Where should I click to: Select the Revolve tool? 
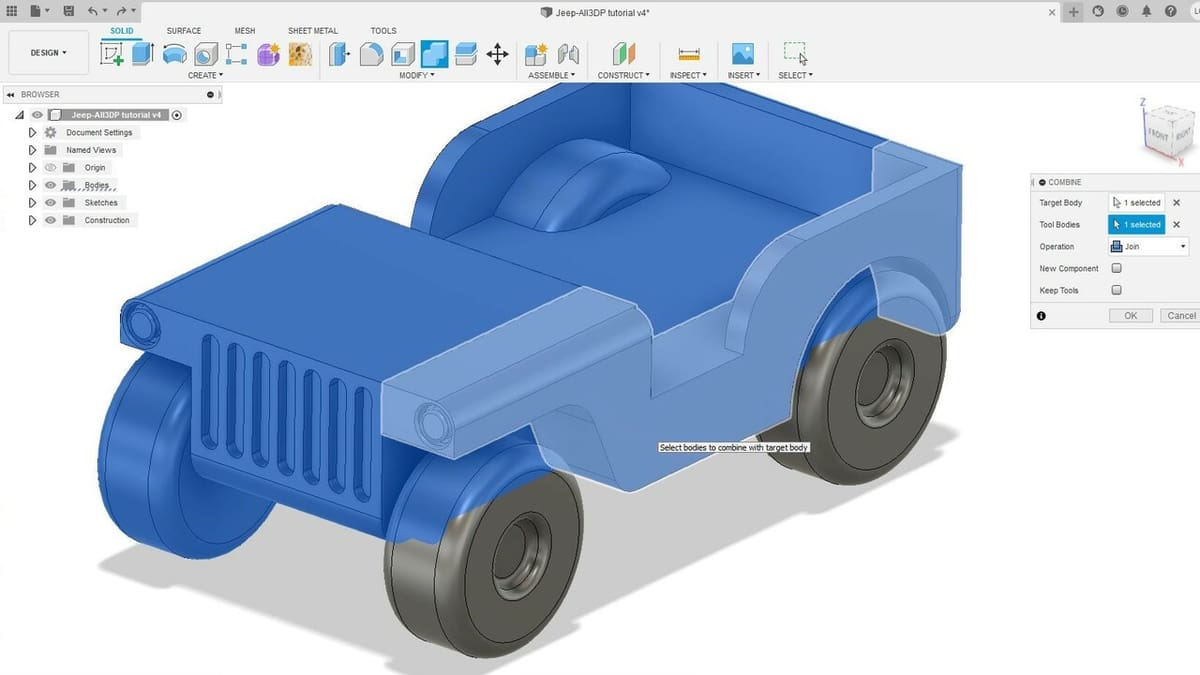tap(174, 54)
